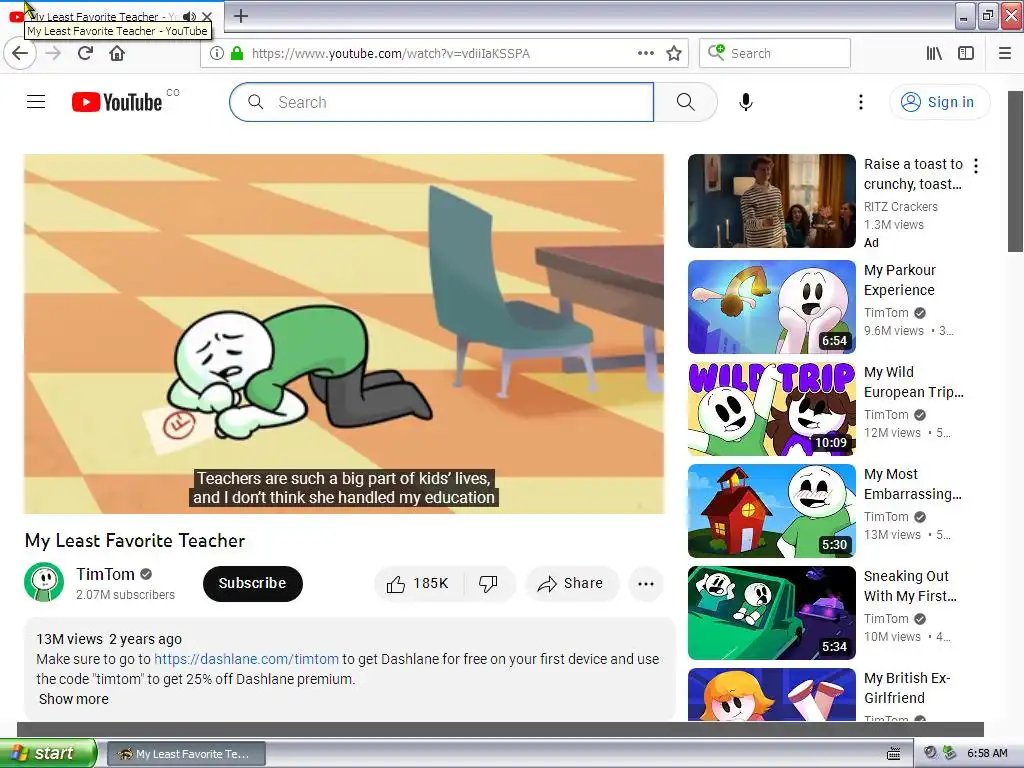This screenshot has height=768, width=1024.
Task: Focus the YouTube search input field
Action: (x=441, y=102)
